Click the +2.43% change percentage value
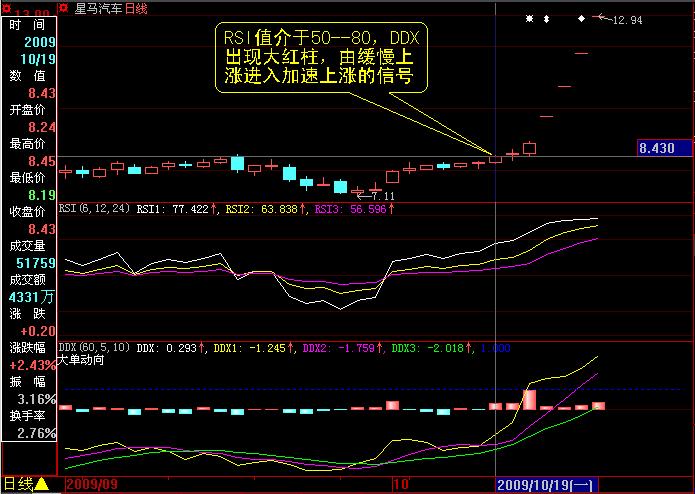 34,365
